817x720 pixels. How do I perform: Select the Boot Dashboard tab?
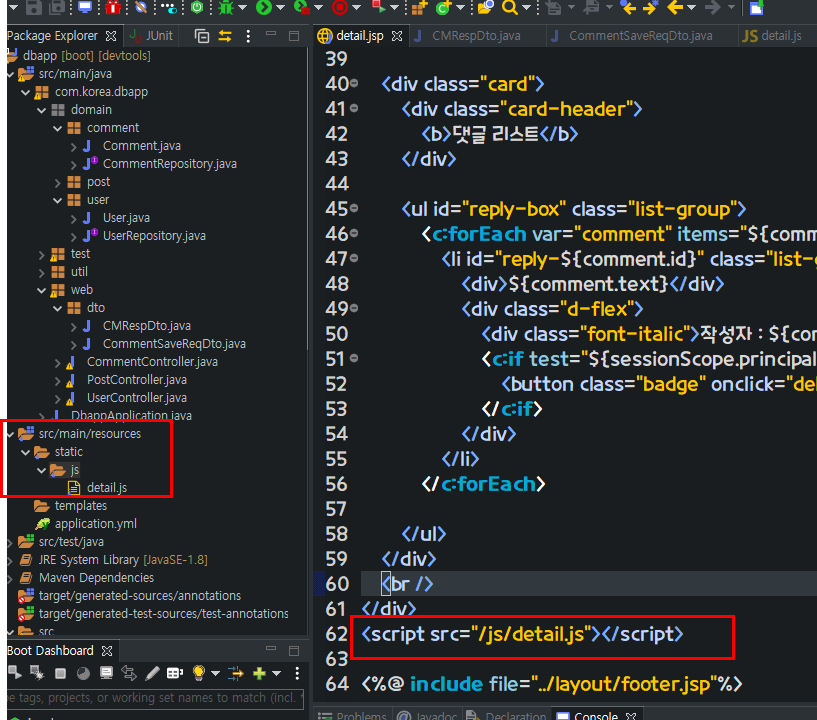(50, 651)
